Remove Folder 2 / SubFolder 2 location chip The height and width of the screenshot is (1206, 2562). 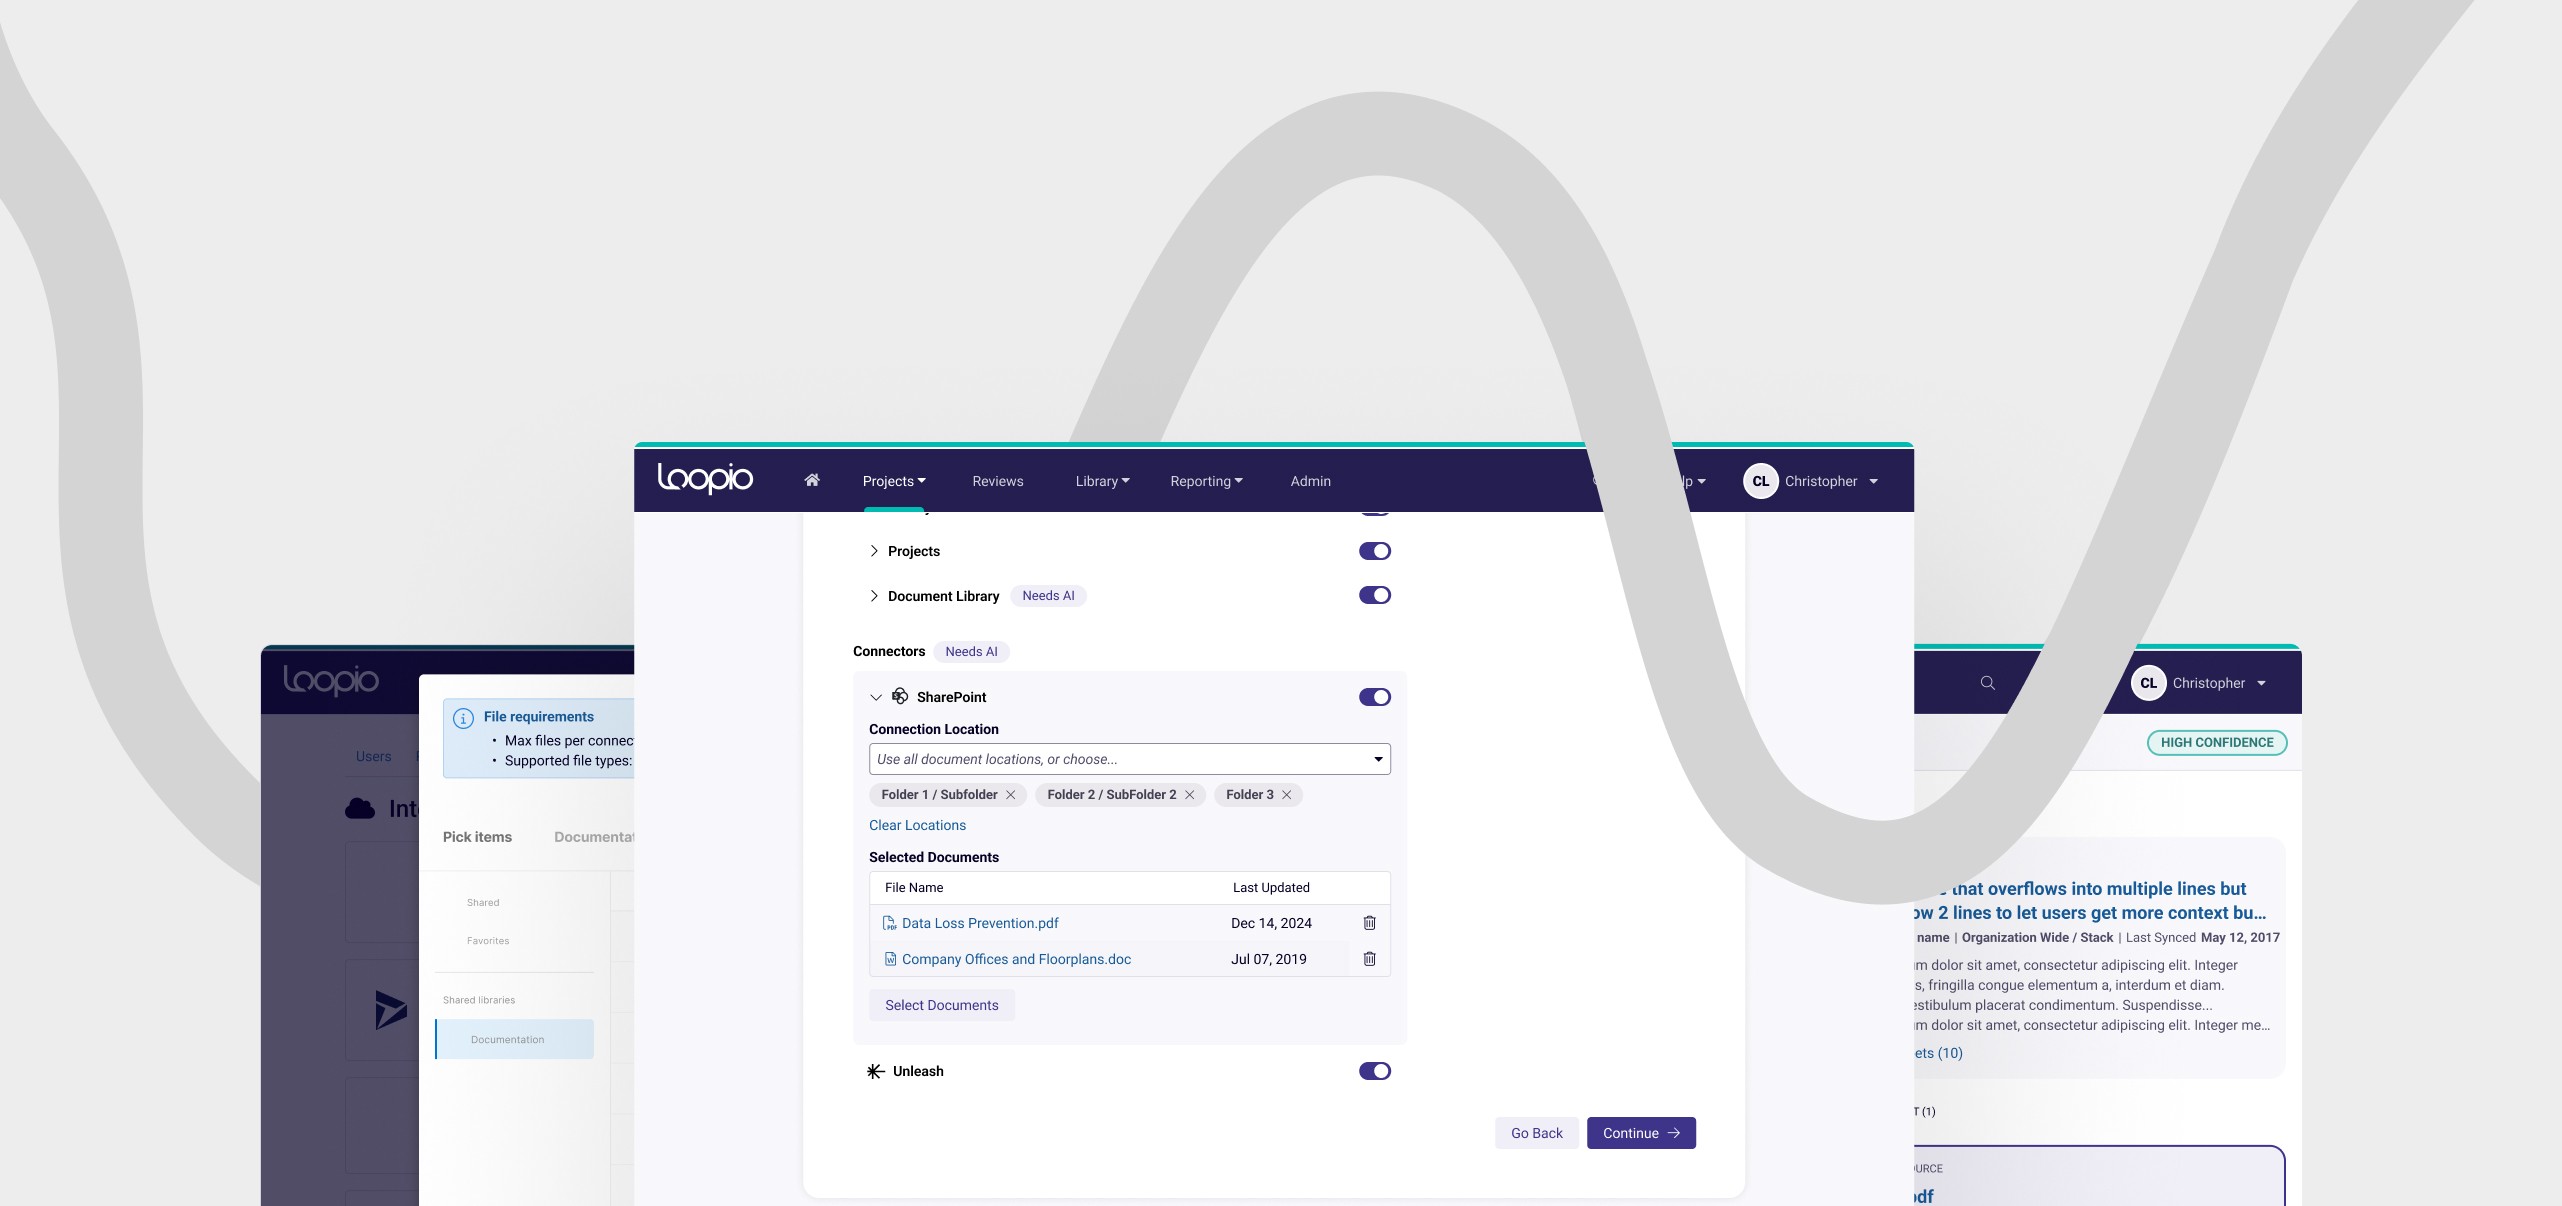(1189, 795)
